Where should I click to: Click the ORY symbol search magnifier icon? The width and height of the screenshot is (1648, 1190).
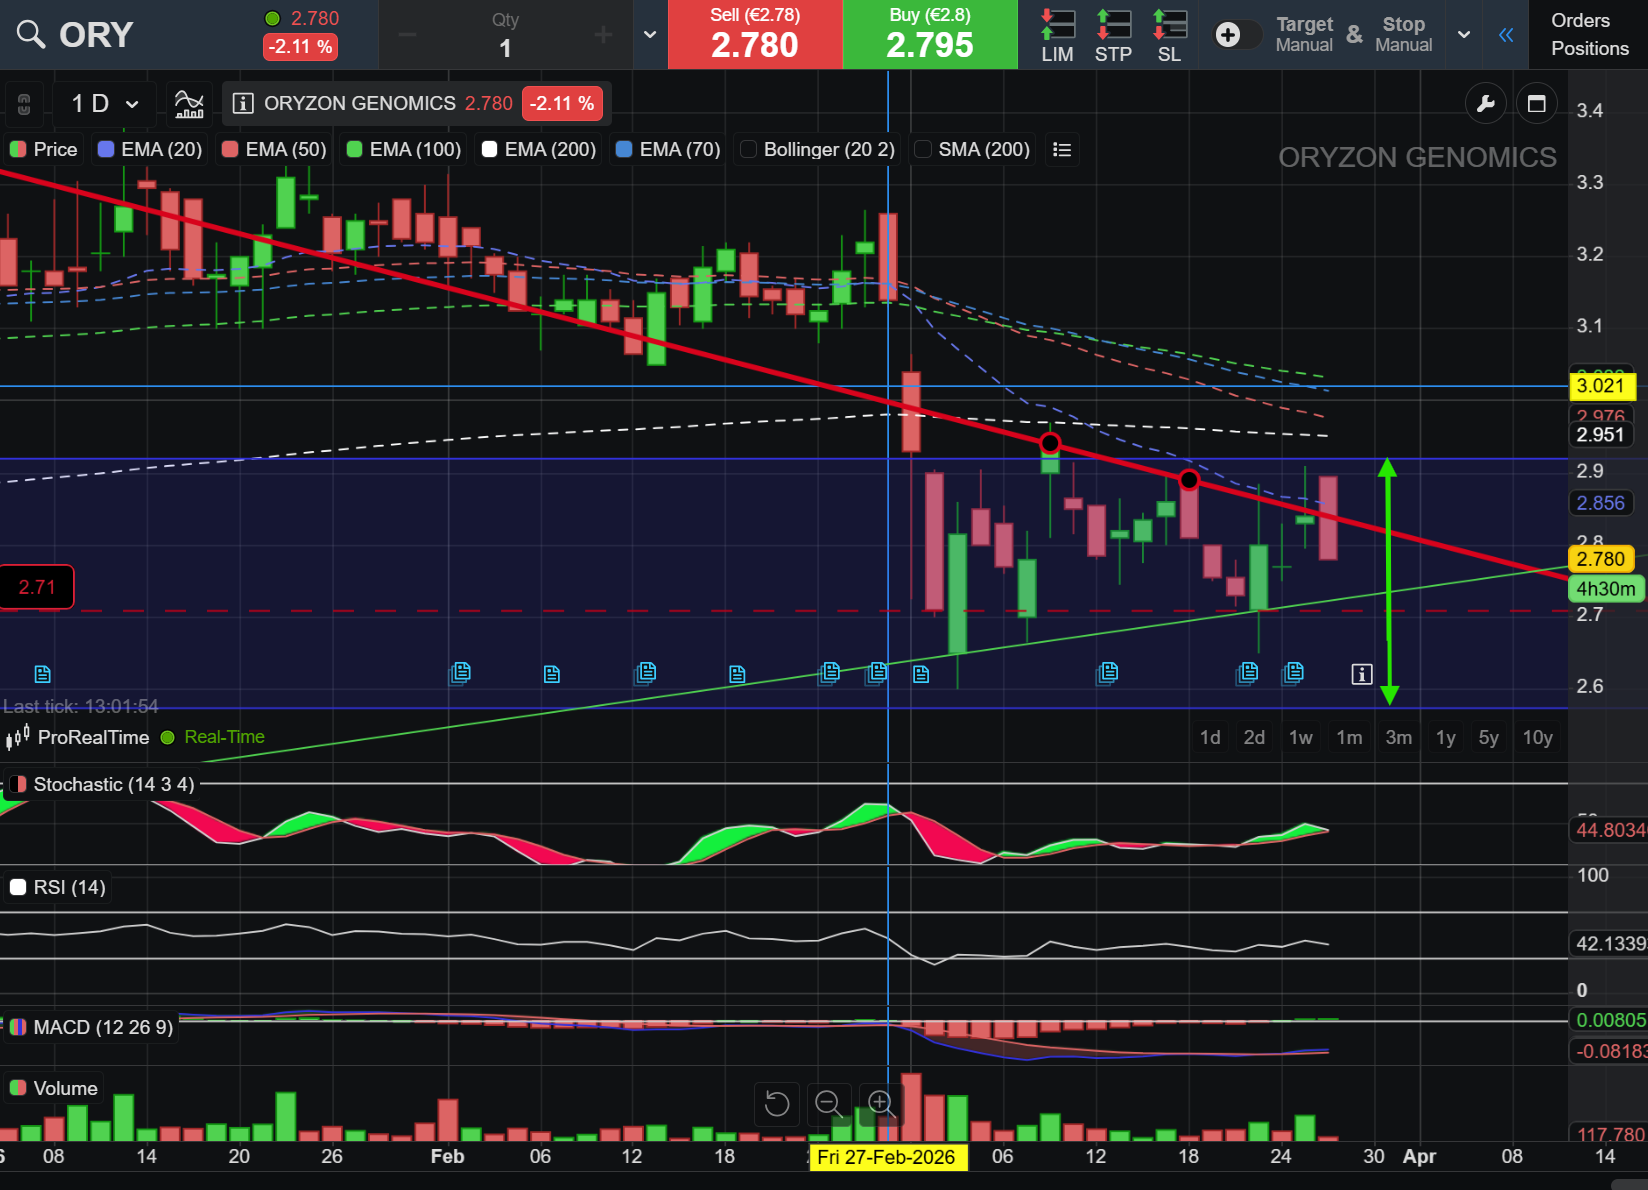(x=31, y=35)
